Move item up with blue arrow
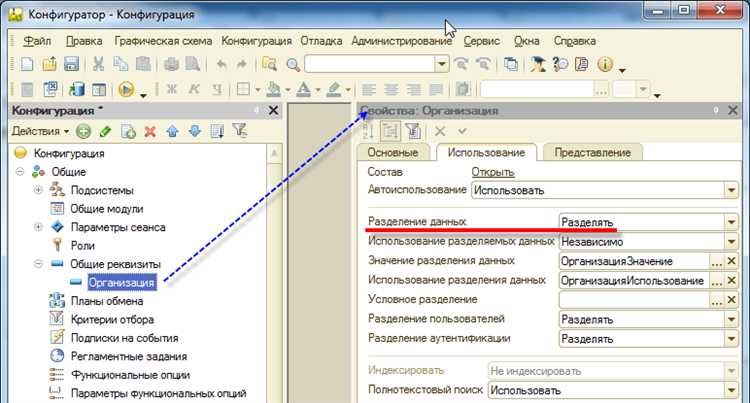This screenshot has width=750, height=403. (x=172, y=131)
